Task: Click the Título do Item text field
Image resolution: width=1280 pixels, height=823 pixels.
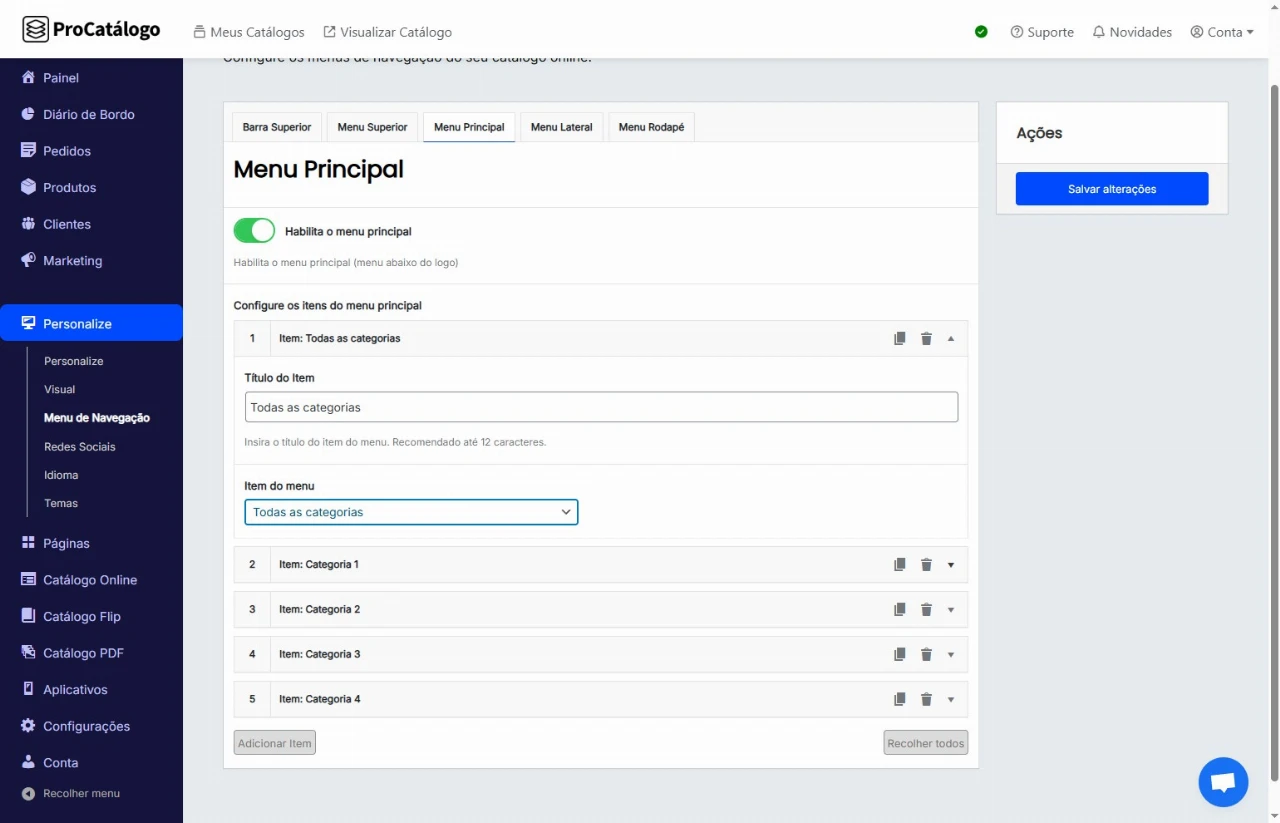Action: [601, 407]
